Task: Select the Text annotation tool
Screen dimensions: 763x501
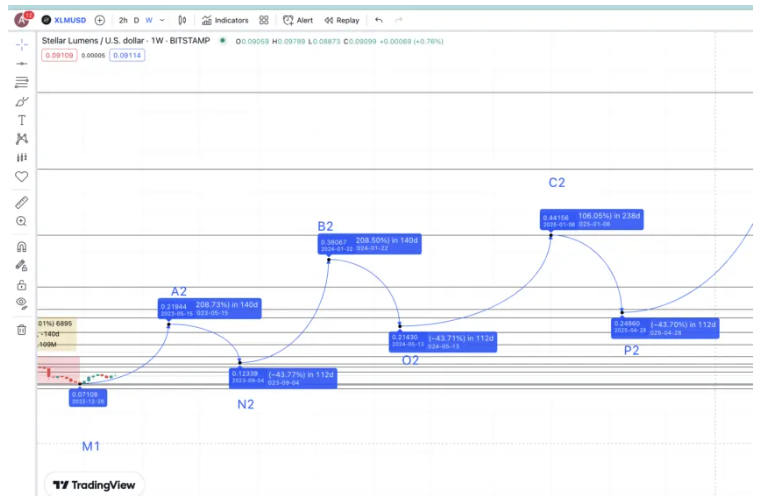Action: tap(21, 120)
